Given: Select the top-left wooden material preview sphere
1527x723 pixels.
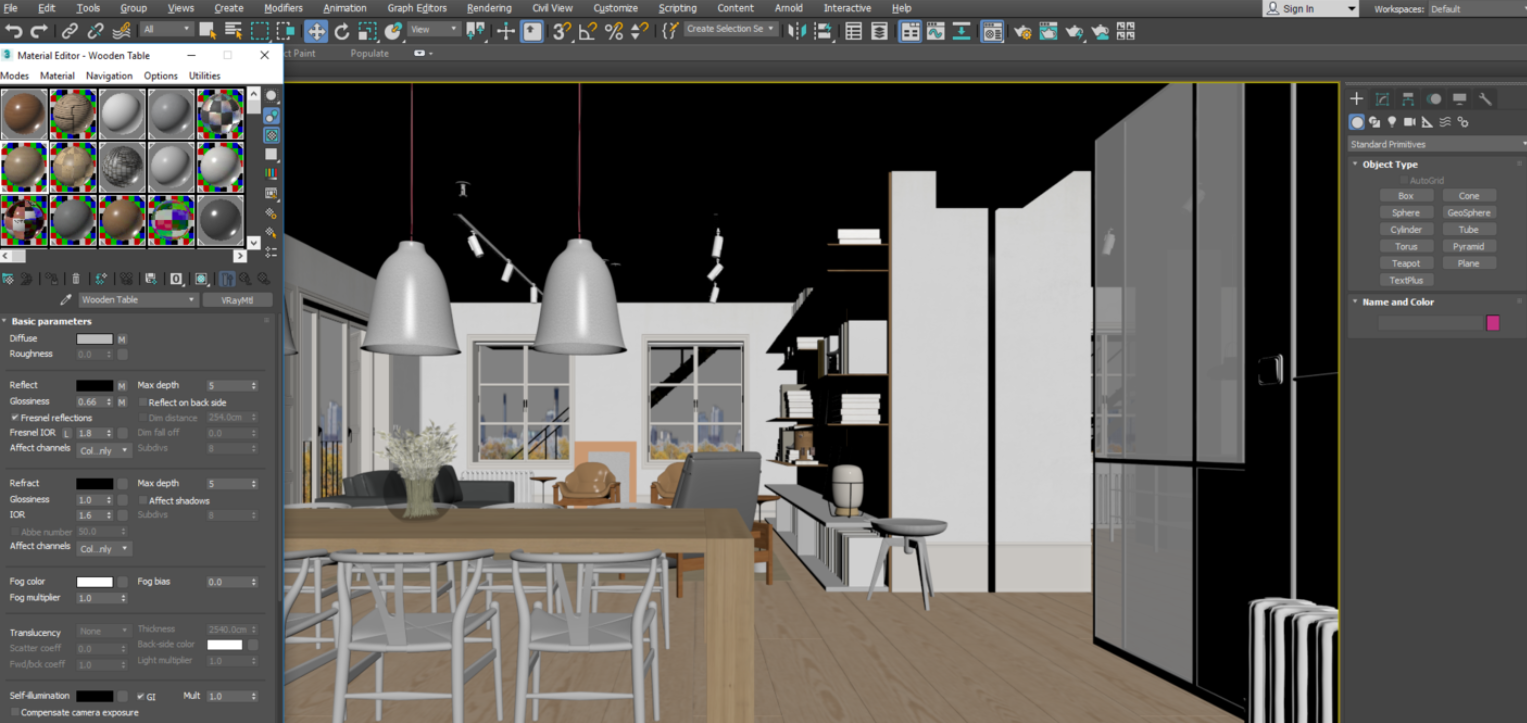Looking at the screenshot, I should (24, 113).
